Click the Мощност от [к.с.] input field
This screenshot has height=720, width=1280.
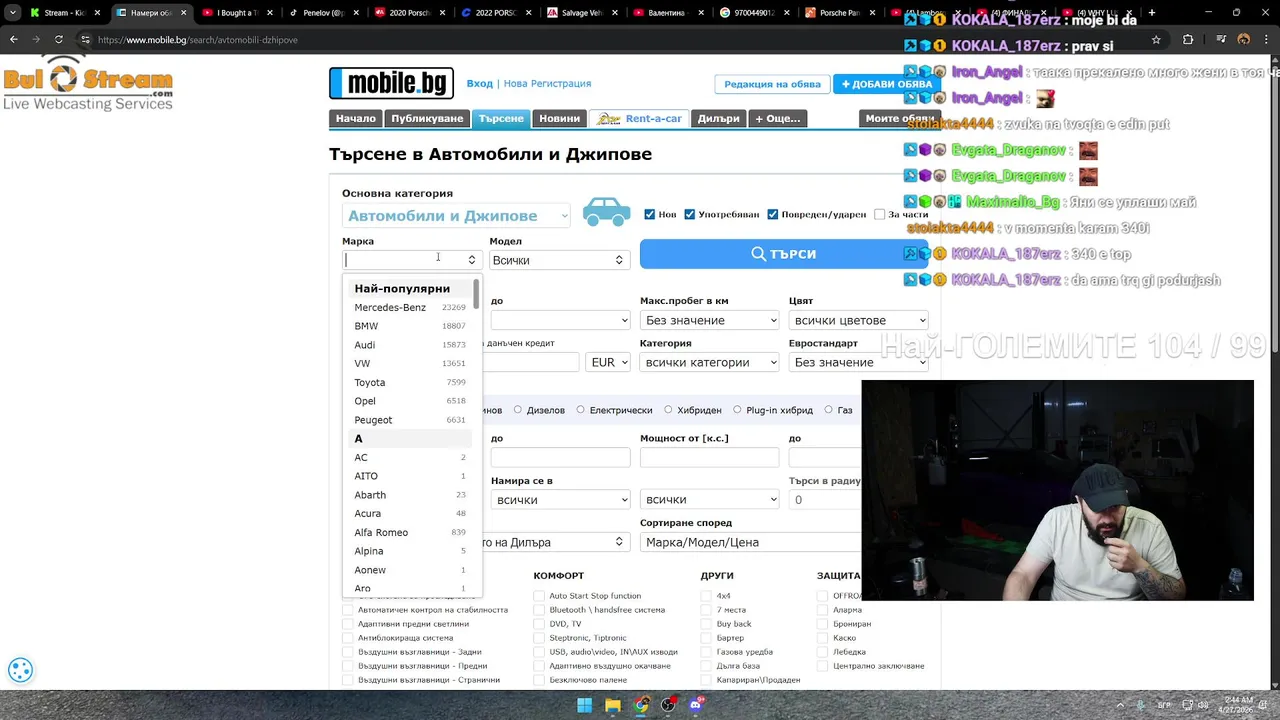pos(709,457)
